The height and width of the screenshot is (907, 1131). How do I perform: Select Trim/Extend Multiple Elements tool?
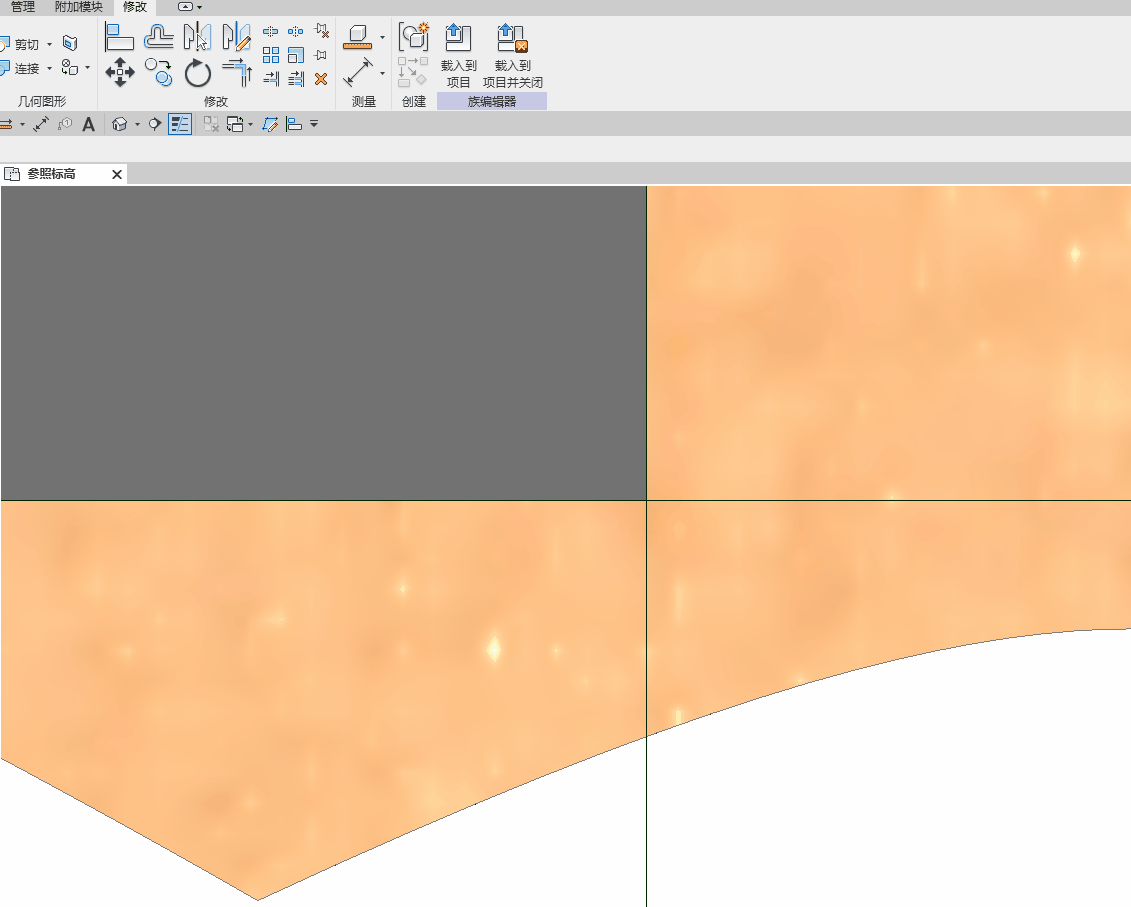(296, 79)
